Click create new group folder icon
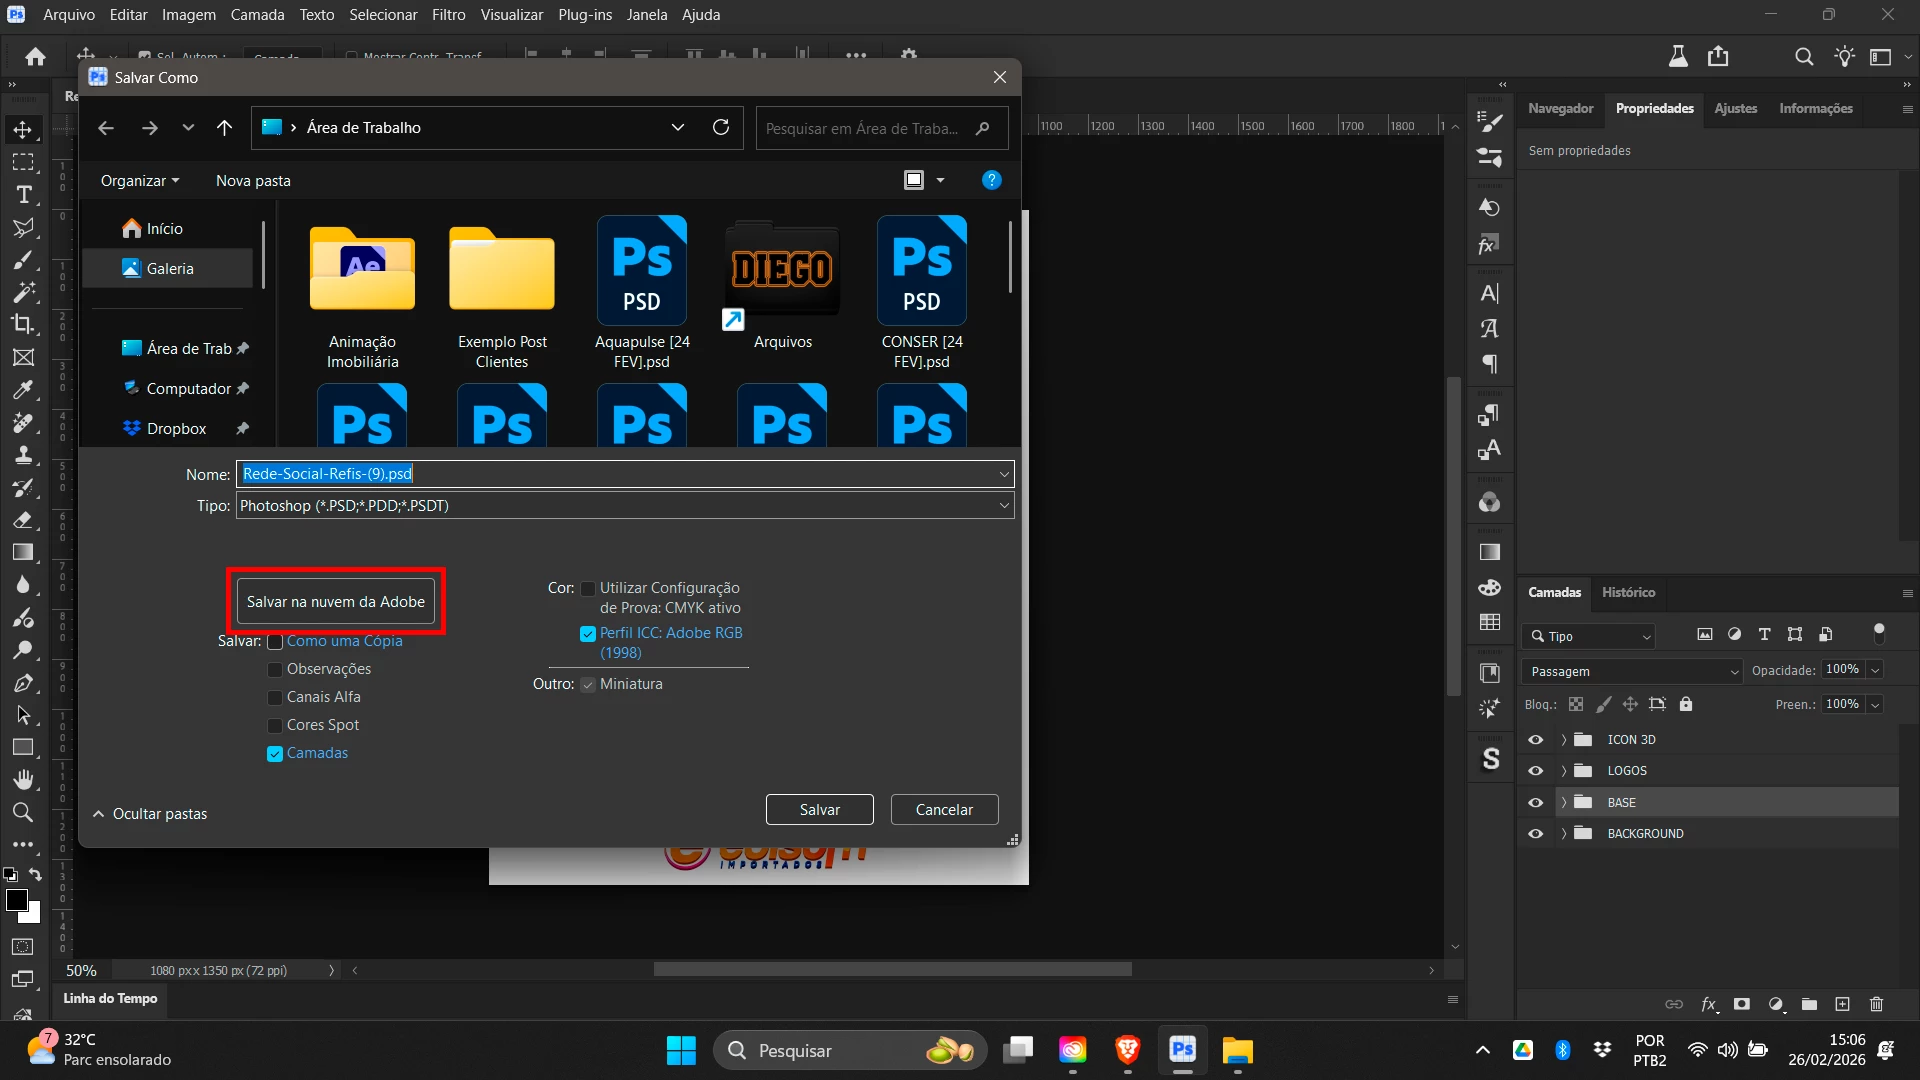Viewport: 1920px width, 1080px height. [x=1809, y=1004]
